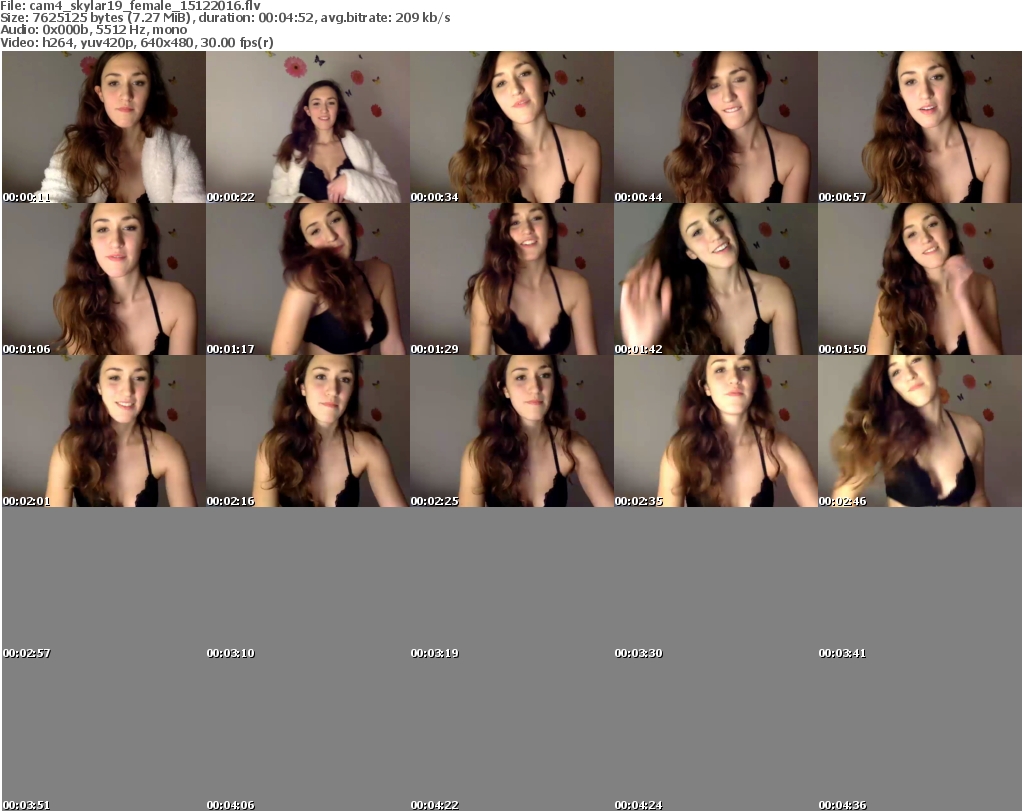Choose the frame at 00:00:44
The height and width of the screenshot is (811, 1024).
(715, 127)
